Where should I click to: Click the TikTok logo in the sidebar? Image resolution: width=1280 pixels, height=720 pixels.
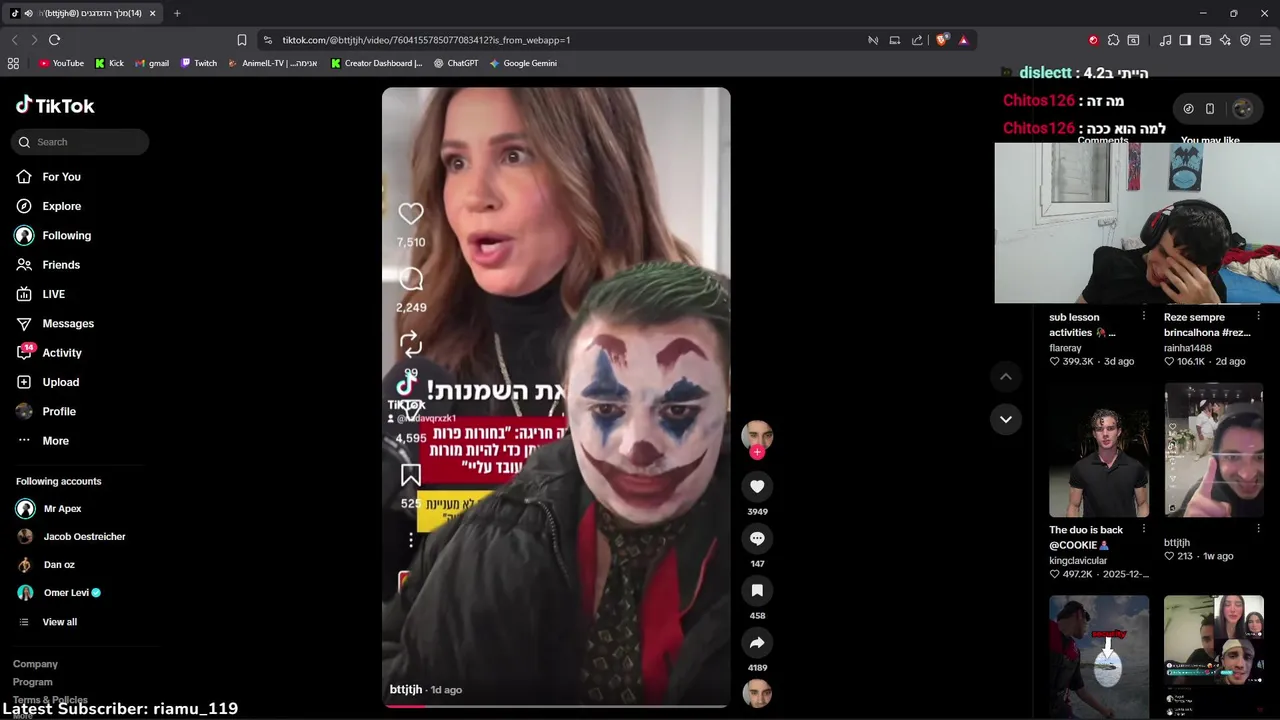pos(55,106)
